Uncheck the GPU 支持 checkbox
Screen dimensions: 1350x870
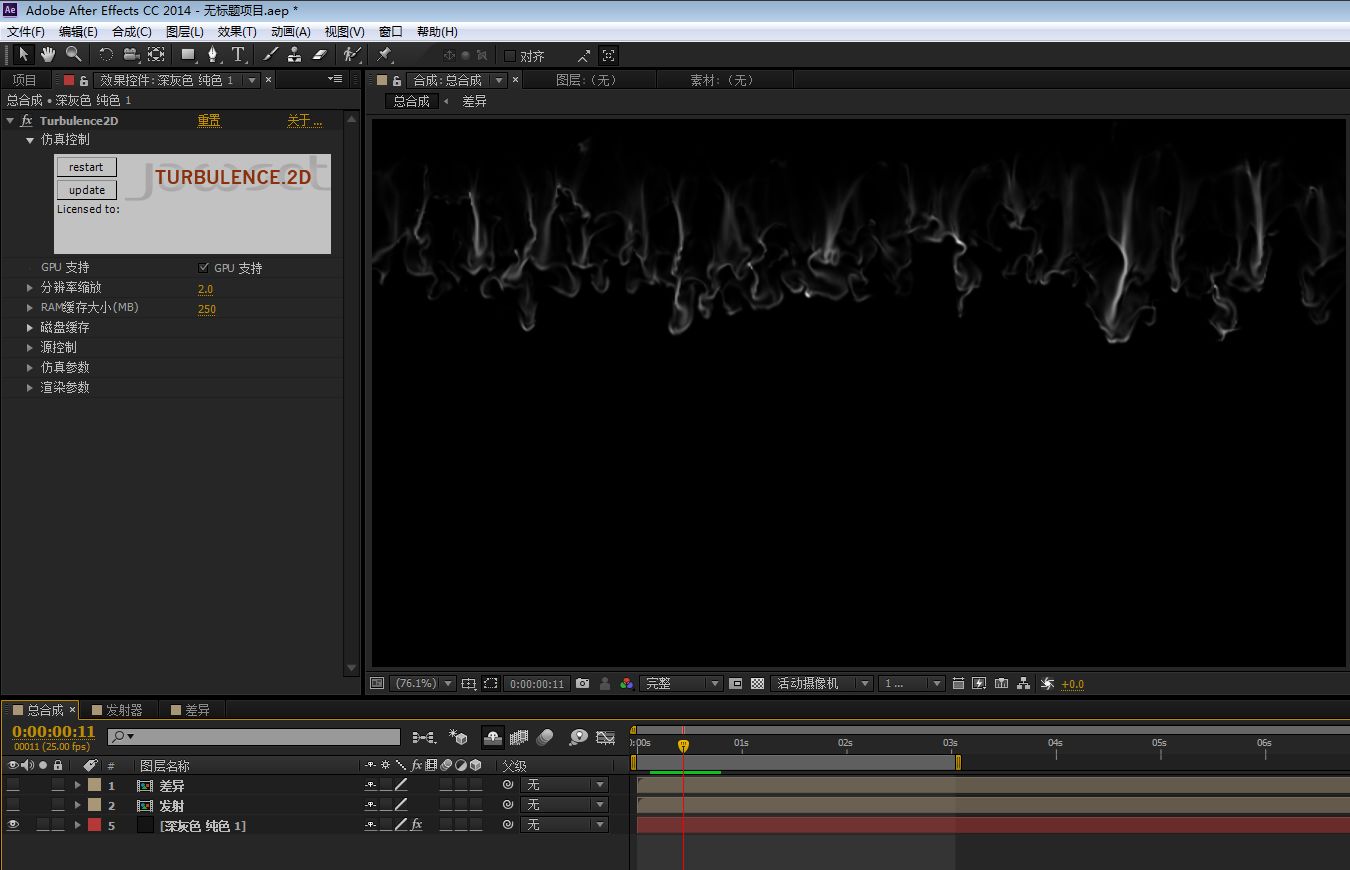point(204,268)
